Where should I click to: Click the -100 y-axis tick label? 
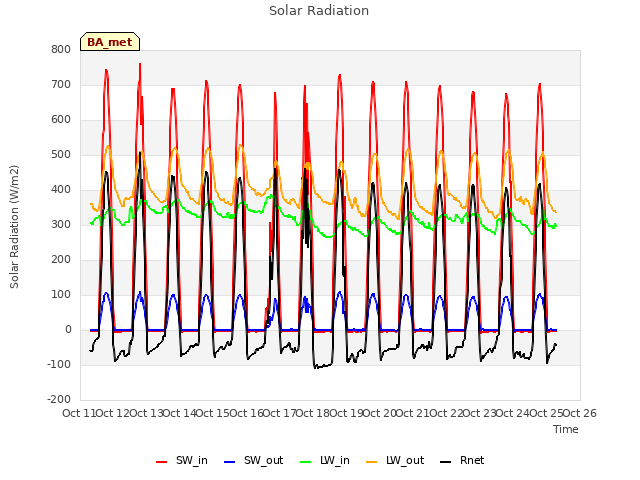(x=59, y=364)
